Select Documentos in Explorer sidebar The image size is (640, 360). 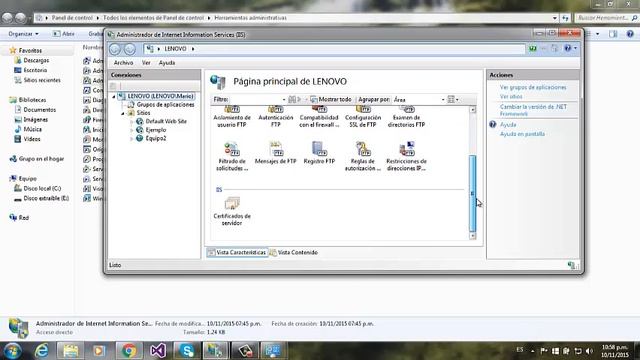coord(35,110)
